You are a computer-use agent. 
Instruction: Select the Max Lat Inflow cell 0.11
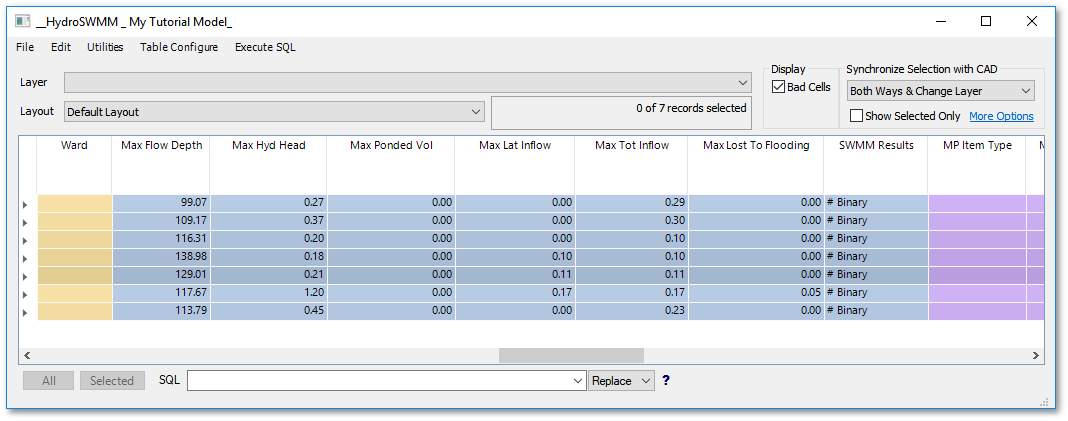click(x=515, y=275)
